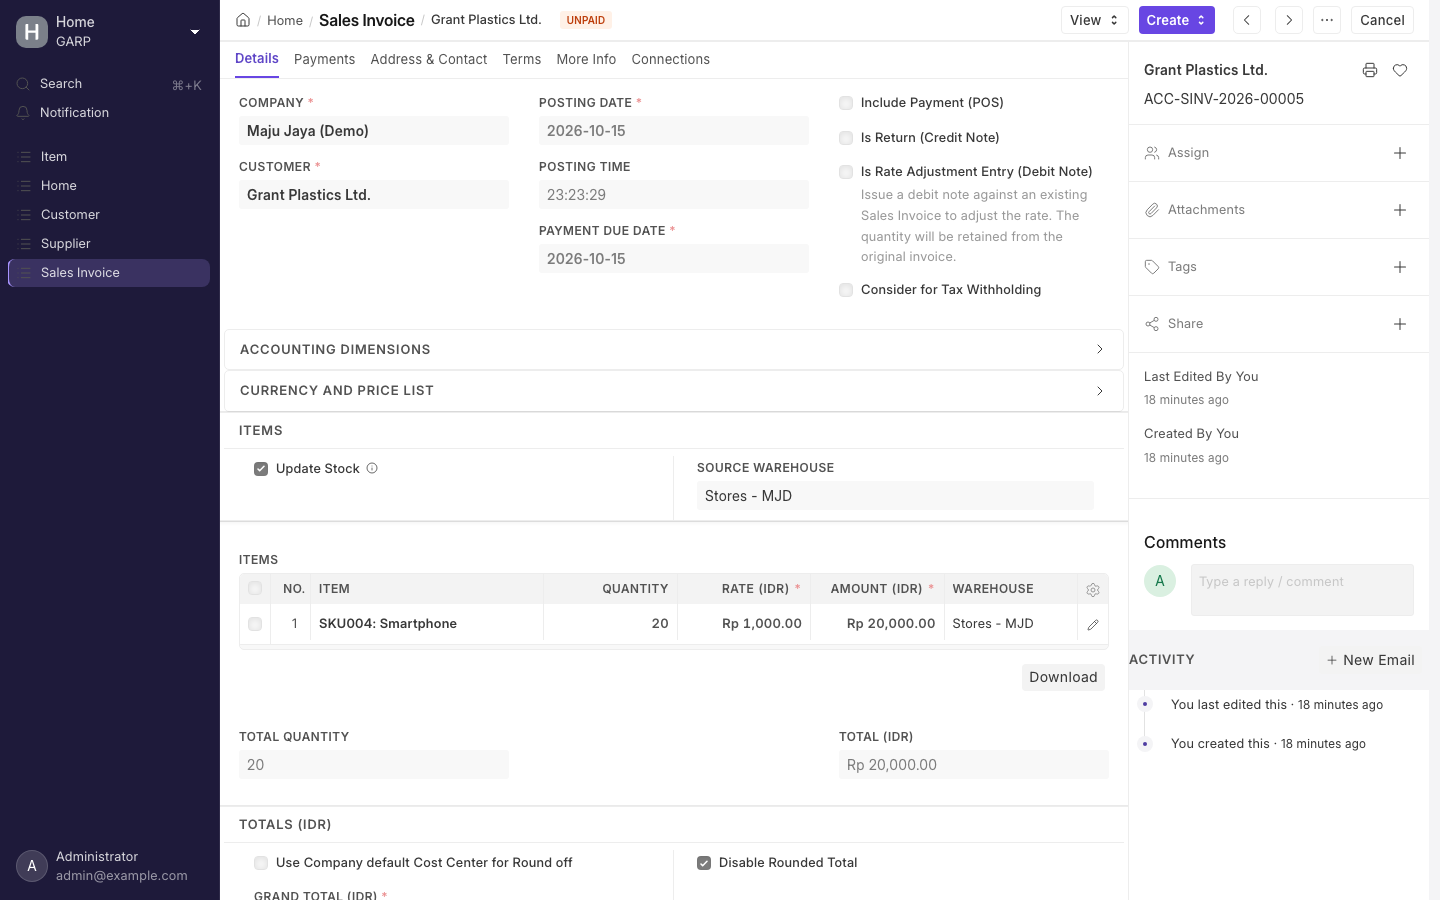Select the SKU004 row checkbox
The height and width of the screenshot is (900, 1440).
(x=255, y=624)
